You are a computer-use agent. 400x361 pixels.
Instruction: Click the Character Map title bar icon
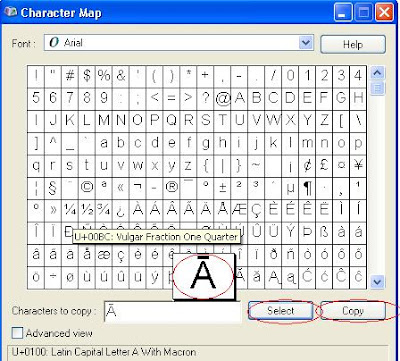(11, 12)
